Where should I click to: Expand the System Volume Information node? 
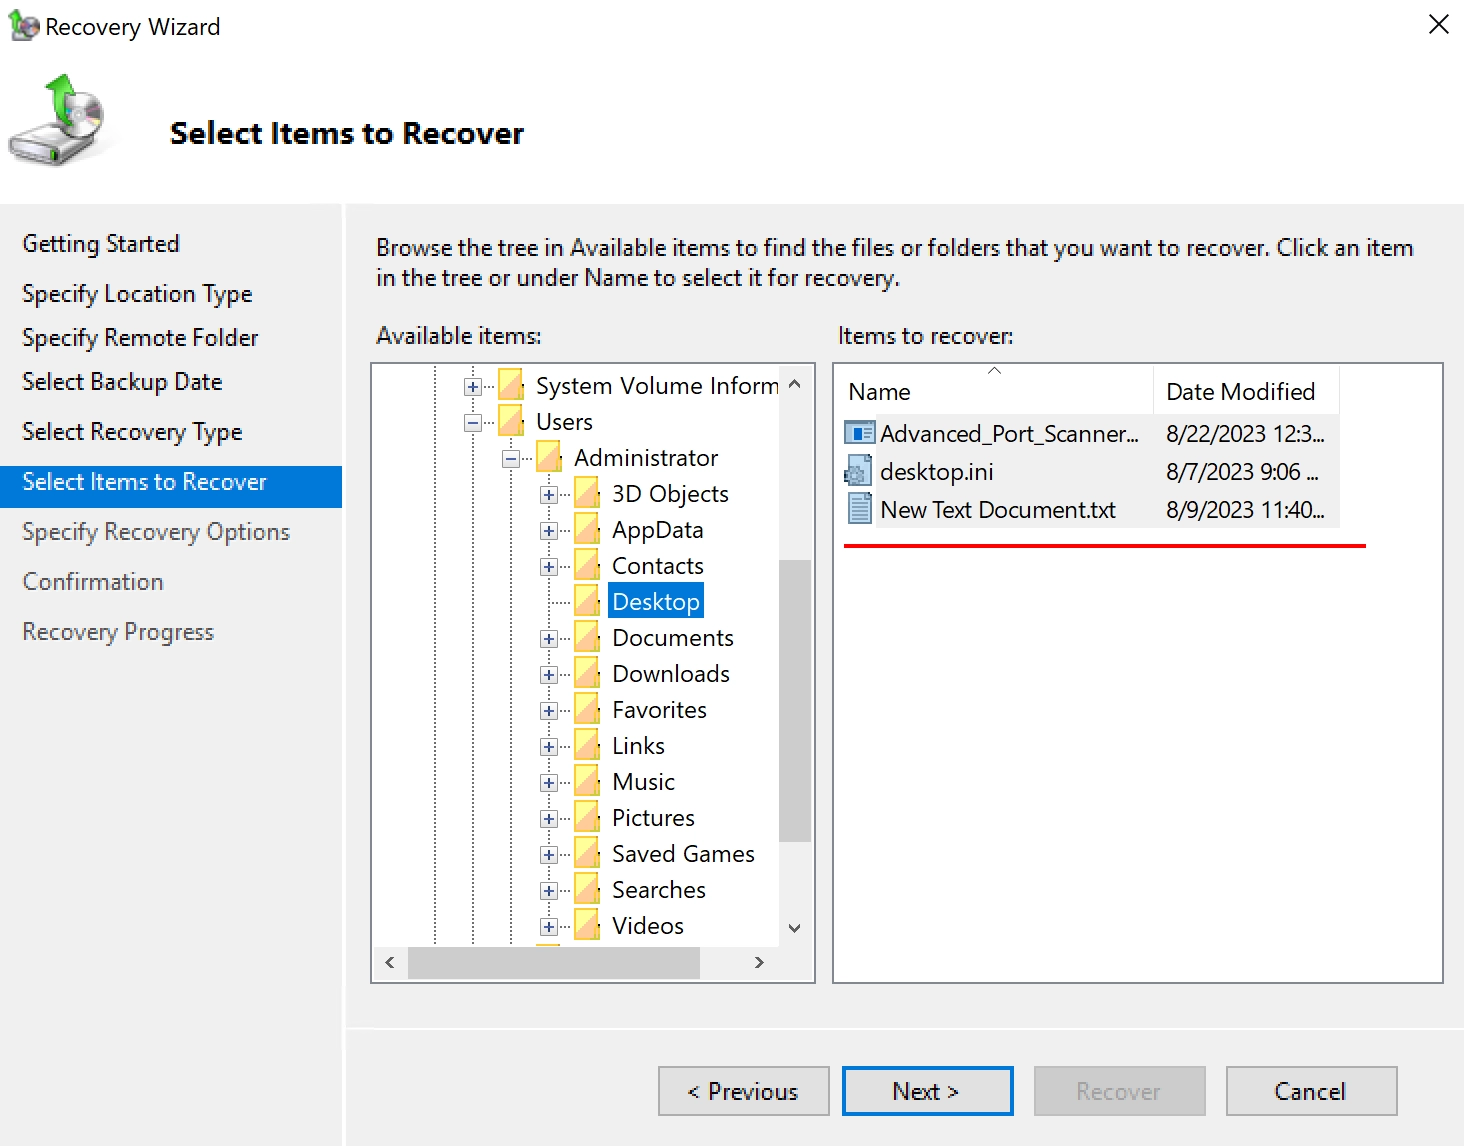pos(473,387)
